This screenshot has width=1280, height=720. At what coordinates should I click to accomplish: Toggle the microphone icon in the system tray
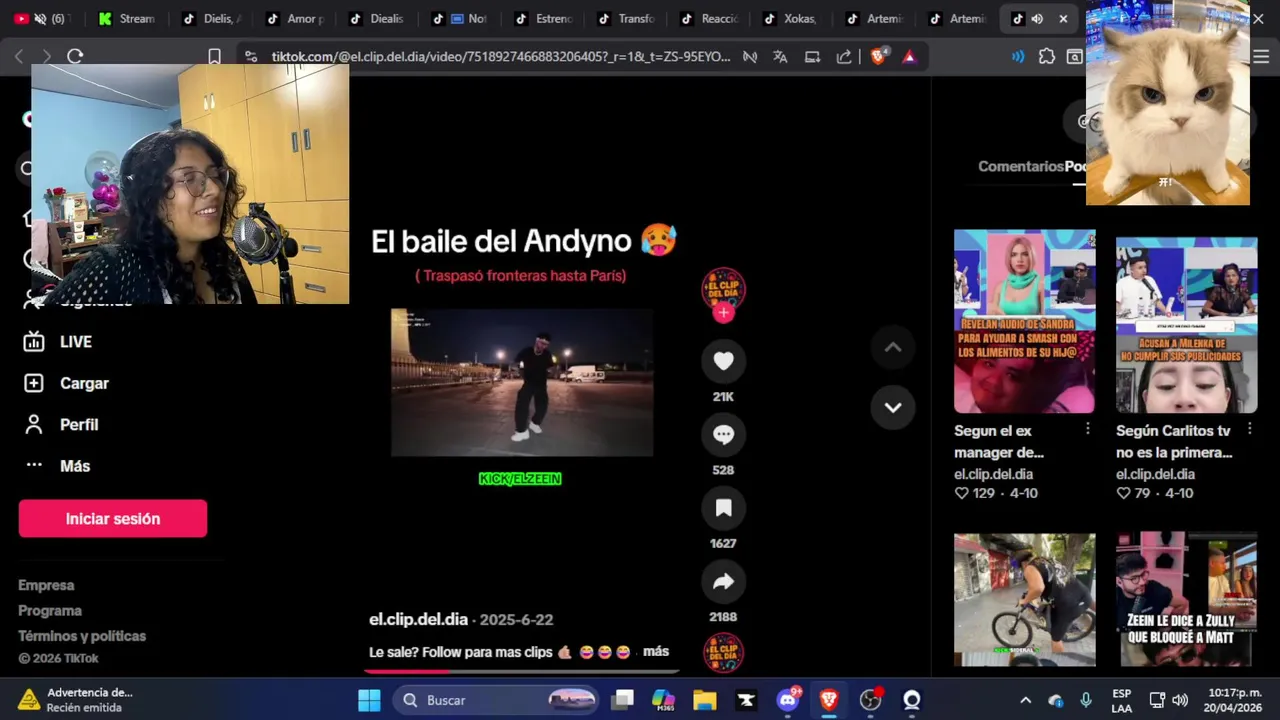point(1086,700)
